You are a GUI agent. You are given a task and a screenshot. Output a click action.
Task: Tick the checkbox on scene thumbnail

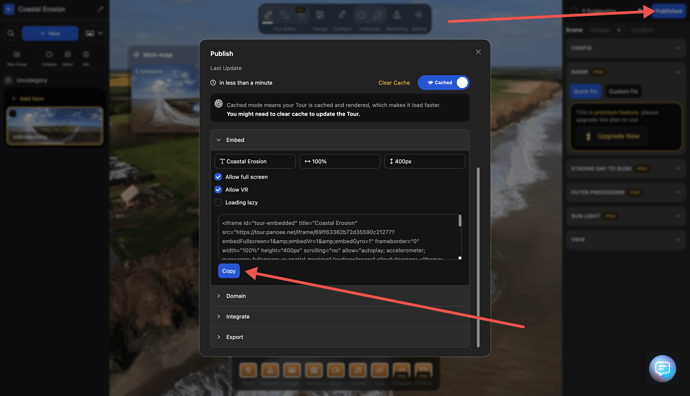coord(13,114)
